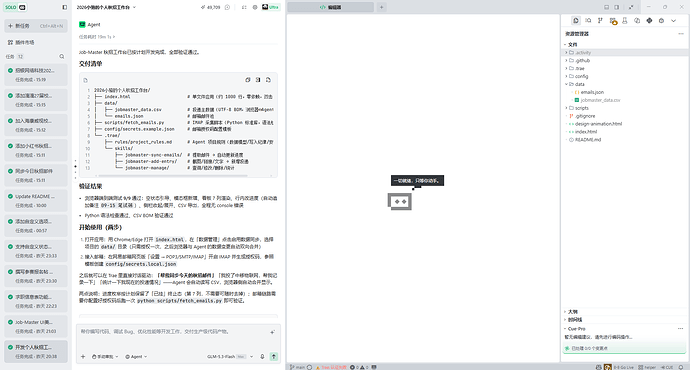Collapse the 文件 files section
This screenshot has width=690, height=370.
tap(571, 44)
